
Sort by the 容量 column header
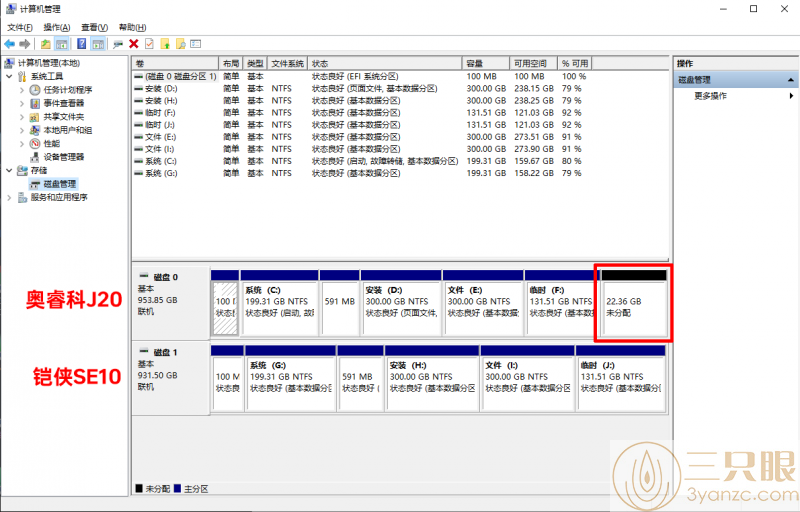(x=486, y=63)
